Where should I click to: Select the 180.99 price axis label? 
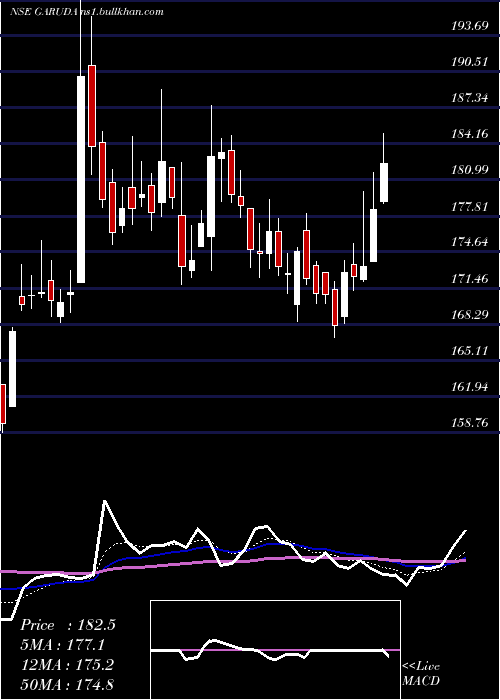click(x=470, y=170)
